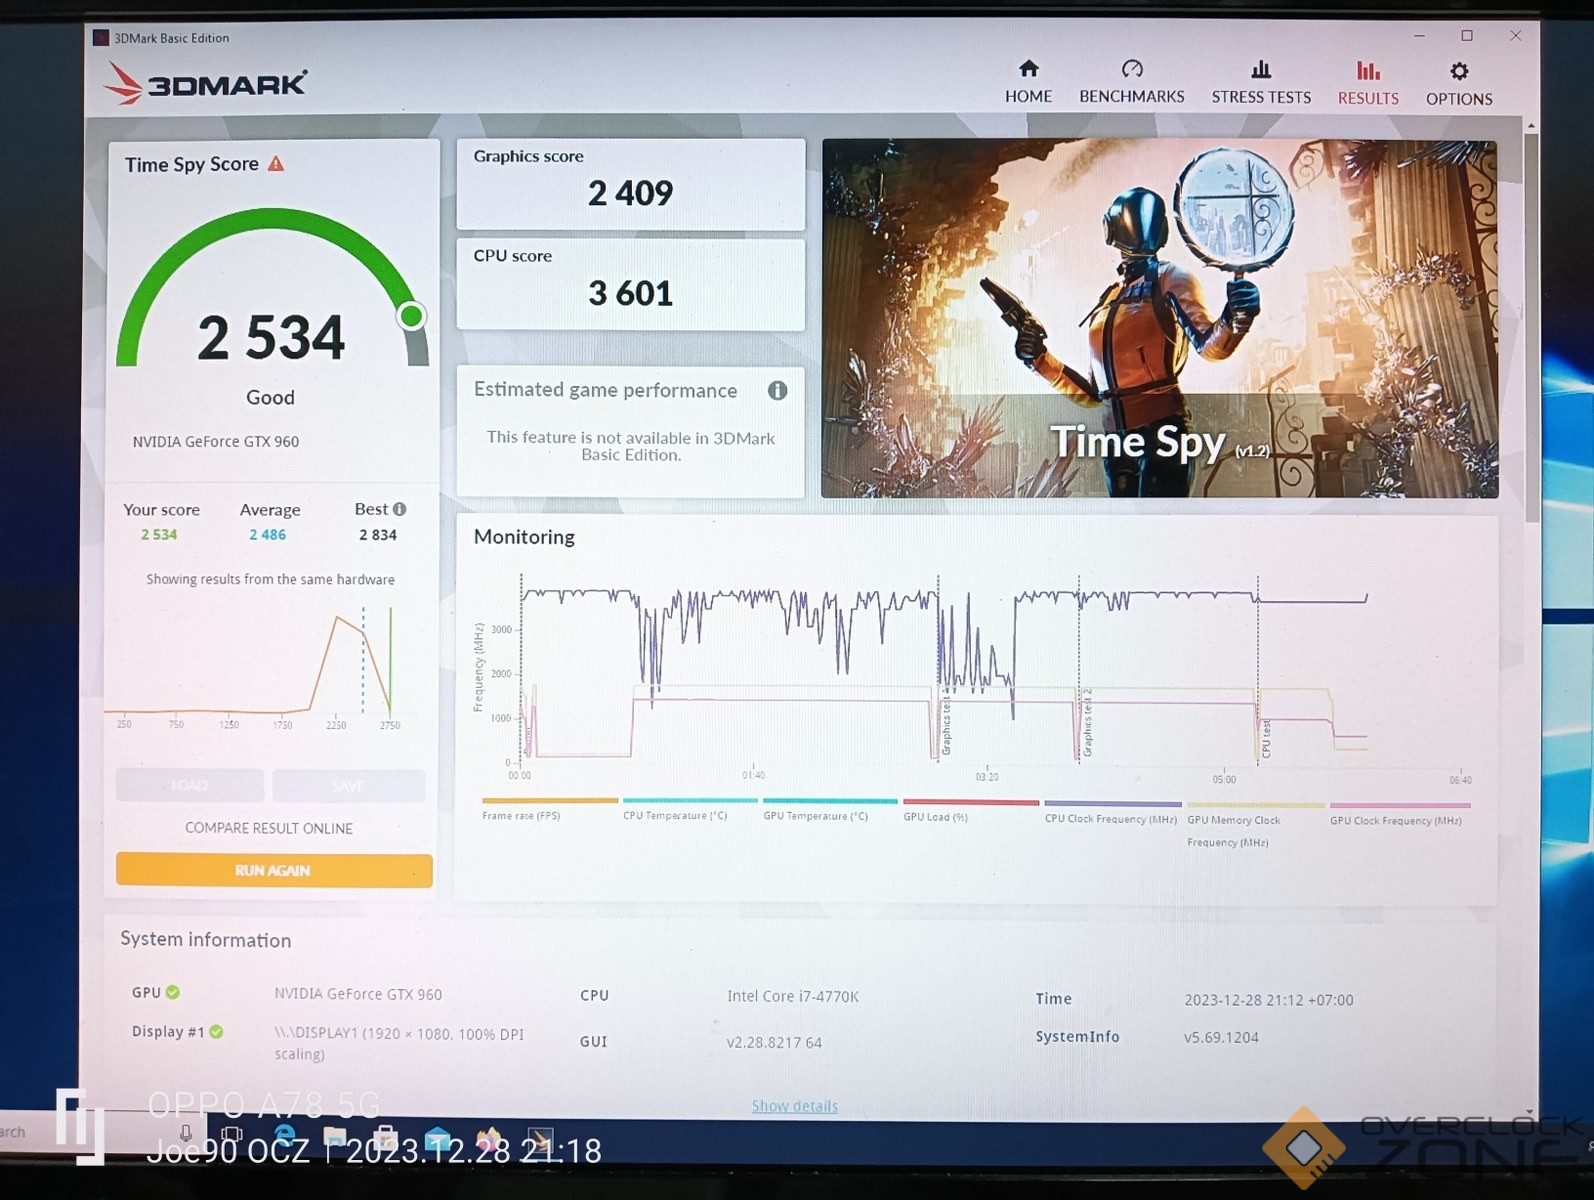Open the HOME tab

[1028, 82]
